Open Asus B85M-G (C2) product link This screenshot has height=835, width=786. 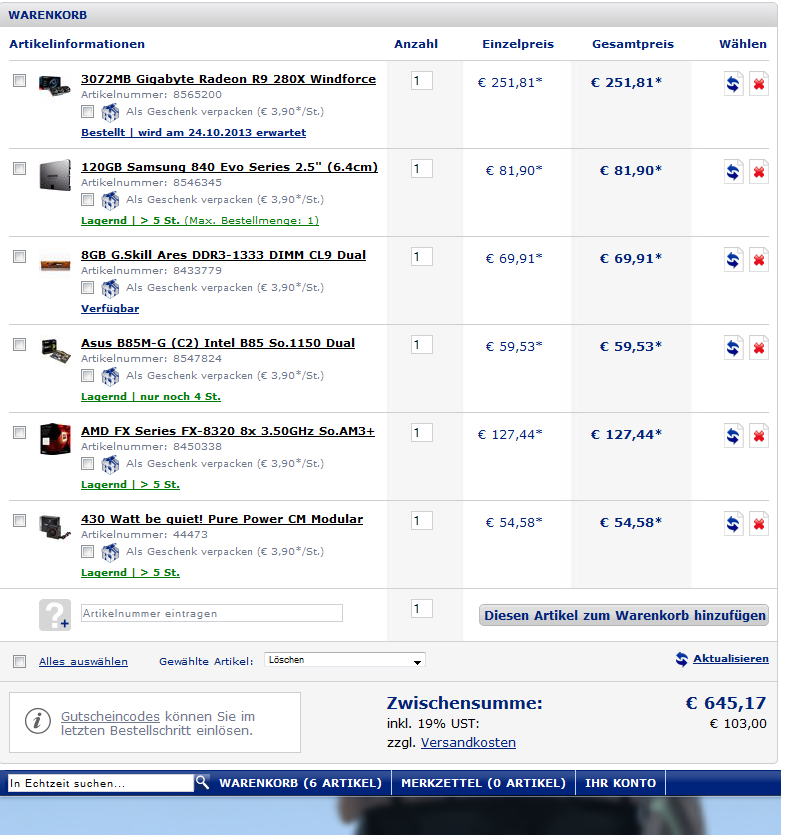pyautogui.click(x=218, y=343)
